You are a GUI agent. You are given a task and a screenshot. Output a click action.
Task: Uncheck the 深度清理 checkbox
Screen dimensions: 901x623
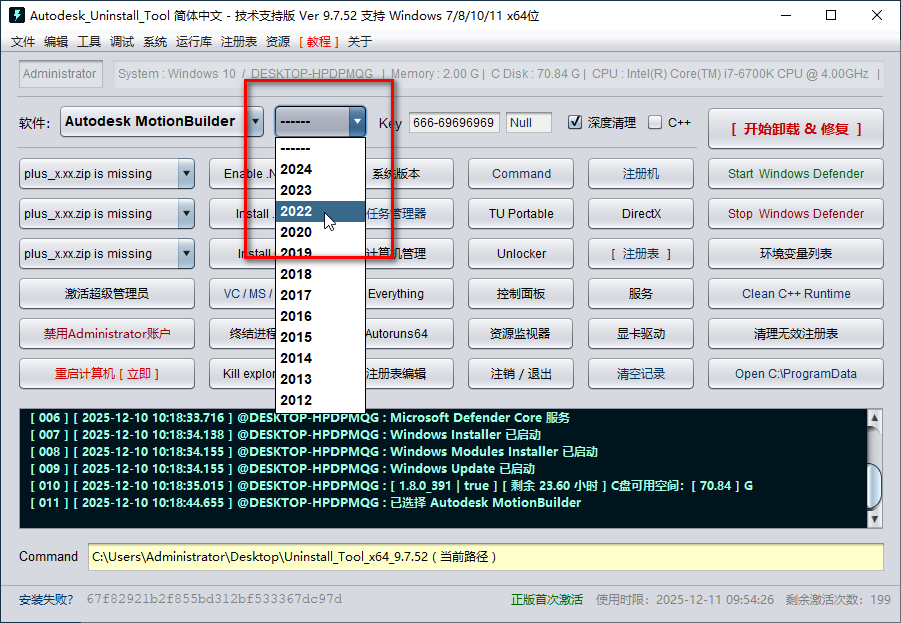pos(575,122)
